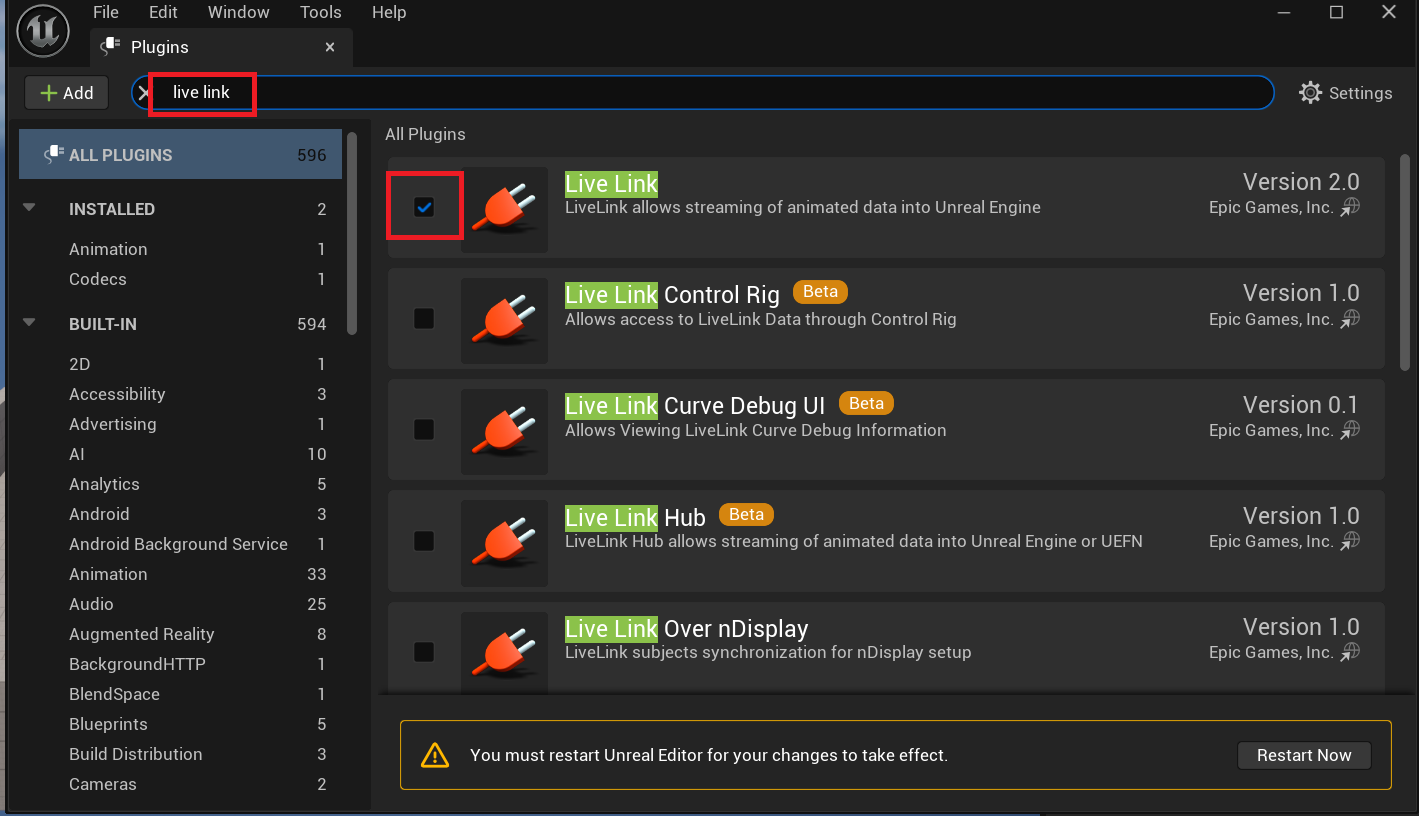Click the plugin search input field

(x=703, y=93)
